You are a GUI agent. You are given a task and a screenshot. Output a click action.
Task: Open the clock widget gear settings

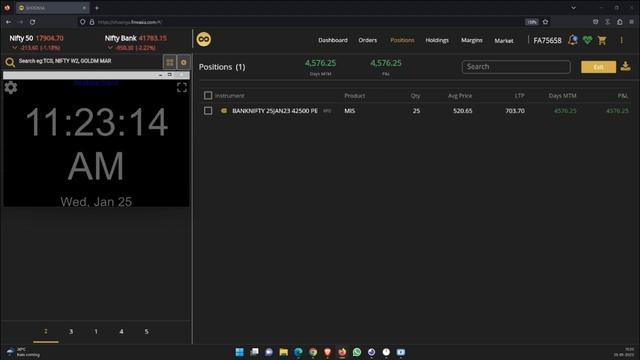pyautogui.click(x=11, y=87)
